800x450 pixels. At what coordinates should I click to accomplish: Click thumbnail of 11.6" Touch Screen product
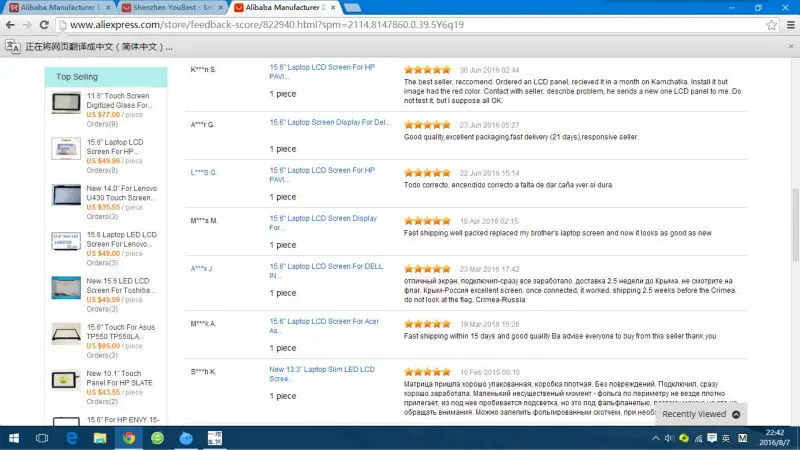66,103
